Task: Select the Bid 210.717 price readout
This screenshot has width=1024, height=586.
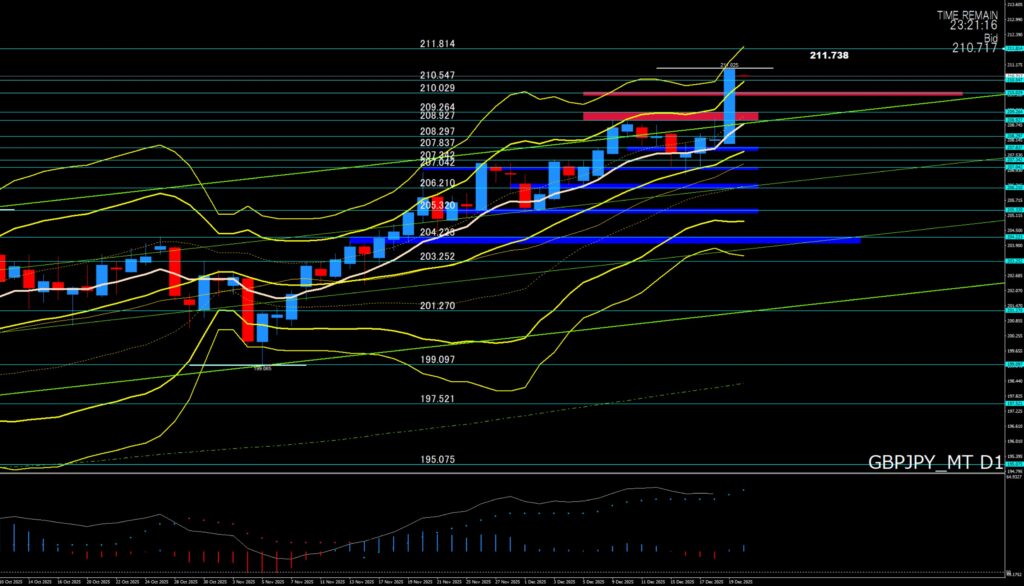Action: coord(973,47)
